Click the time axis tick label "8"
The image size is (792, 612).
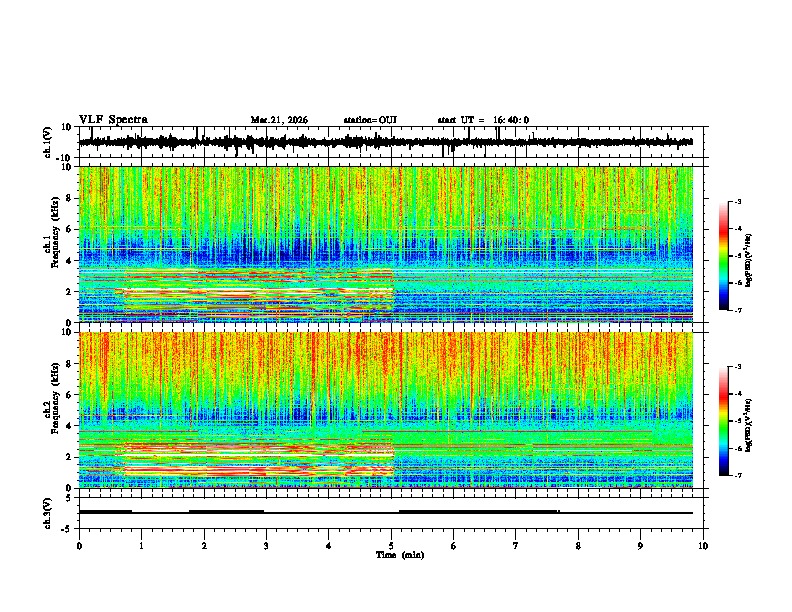[x=578, y=546]
